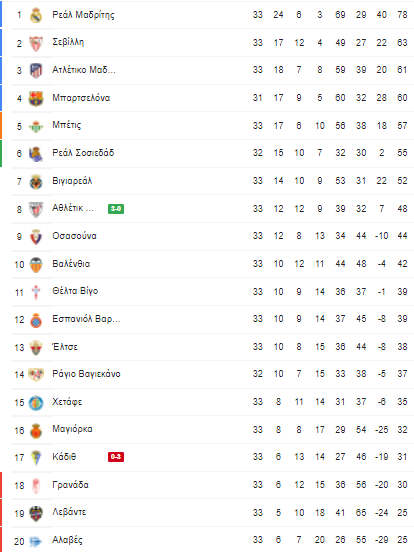Open the Θέλτα Βίγο team link
The height and width of the screenshot is (552, 414).
[75, 291]
